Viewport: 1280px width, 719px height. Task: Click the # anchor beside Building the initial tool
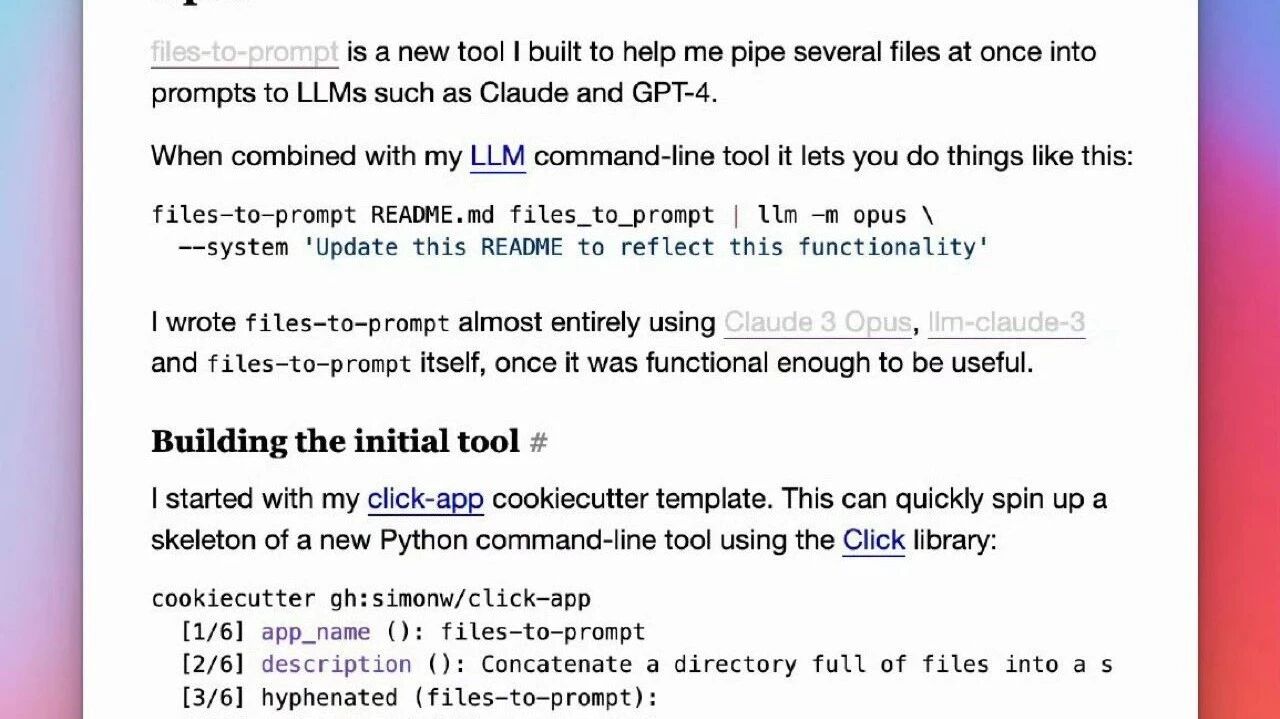tap(538, 442)
